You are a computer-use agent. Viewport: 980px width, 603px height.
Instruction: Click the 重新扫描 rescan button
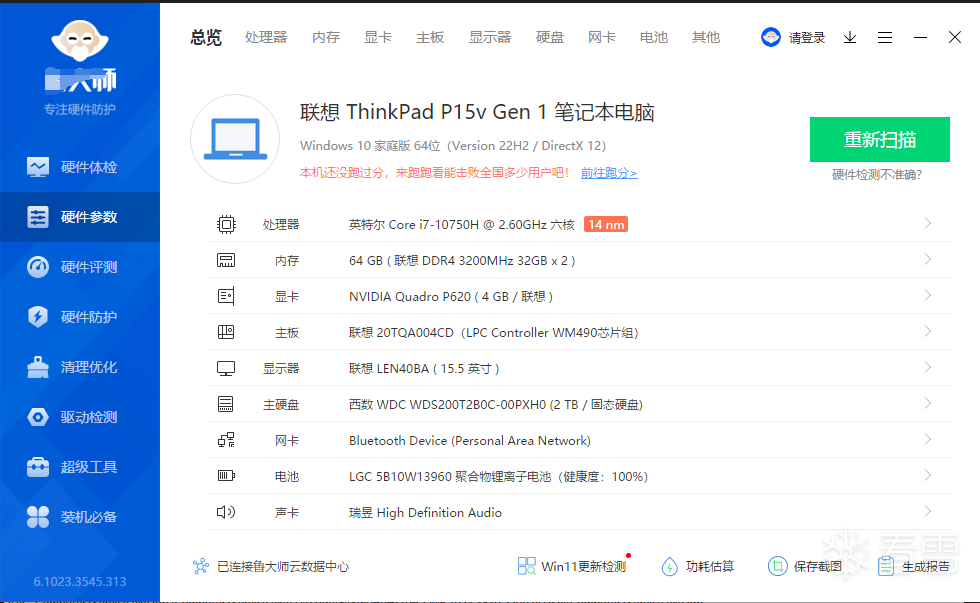pos(880,139)
